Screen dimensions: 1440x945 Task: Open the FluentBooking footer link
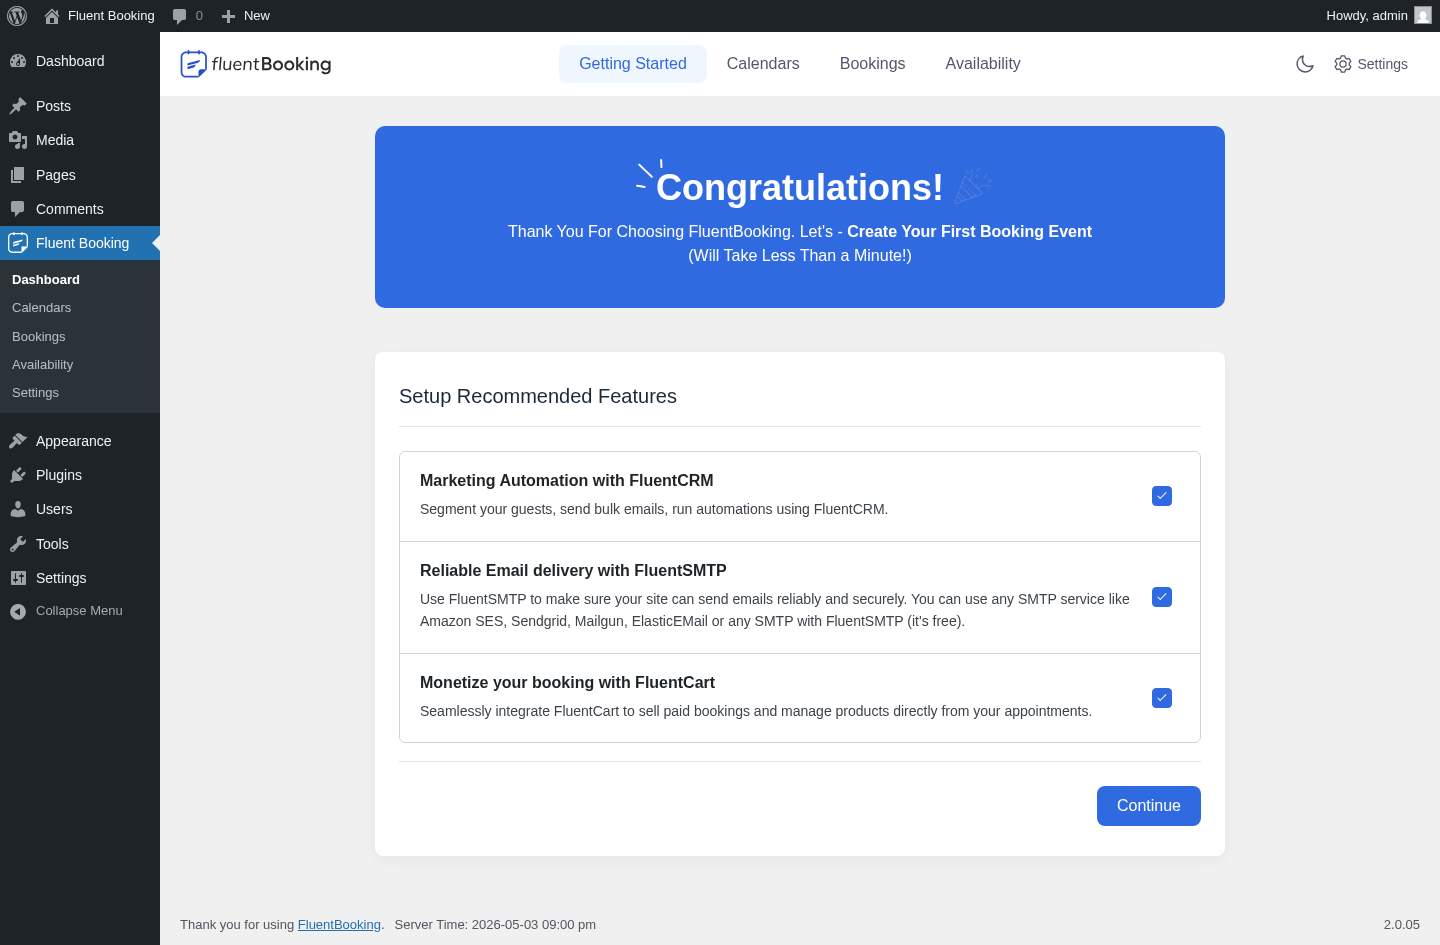coord(339,925)
